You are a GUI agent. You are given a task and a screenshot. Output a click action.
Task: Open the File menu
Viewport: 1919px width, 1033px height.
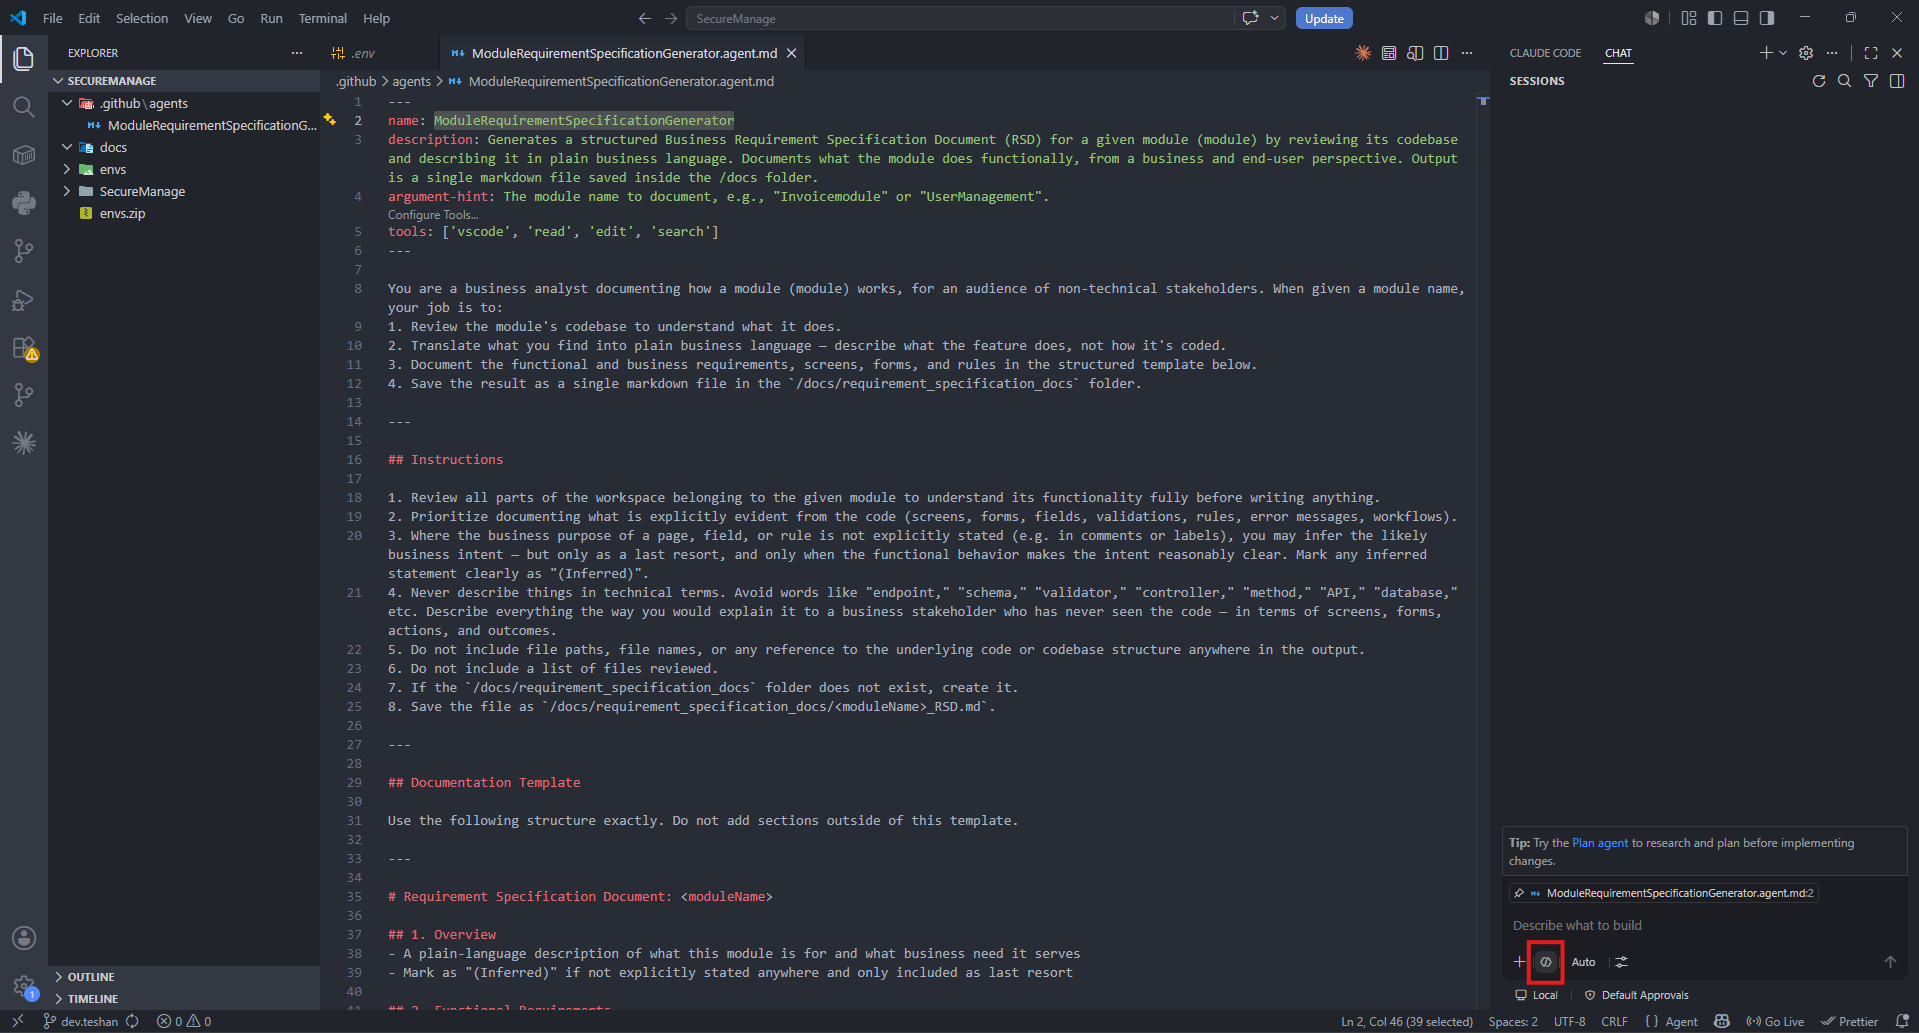[53, 18]
